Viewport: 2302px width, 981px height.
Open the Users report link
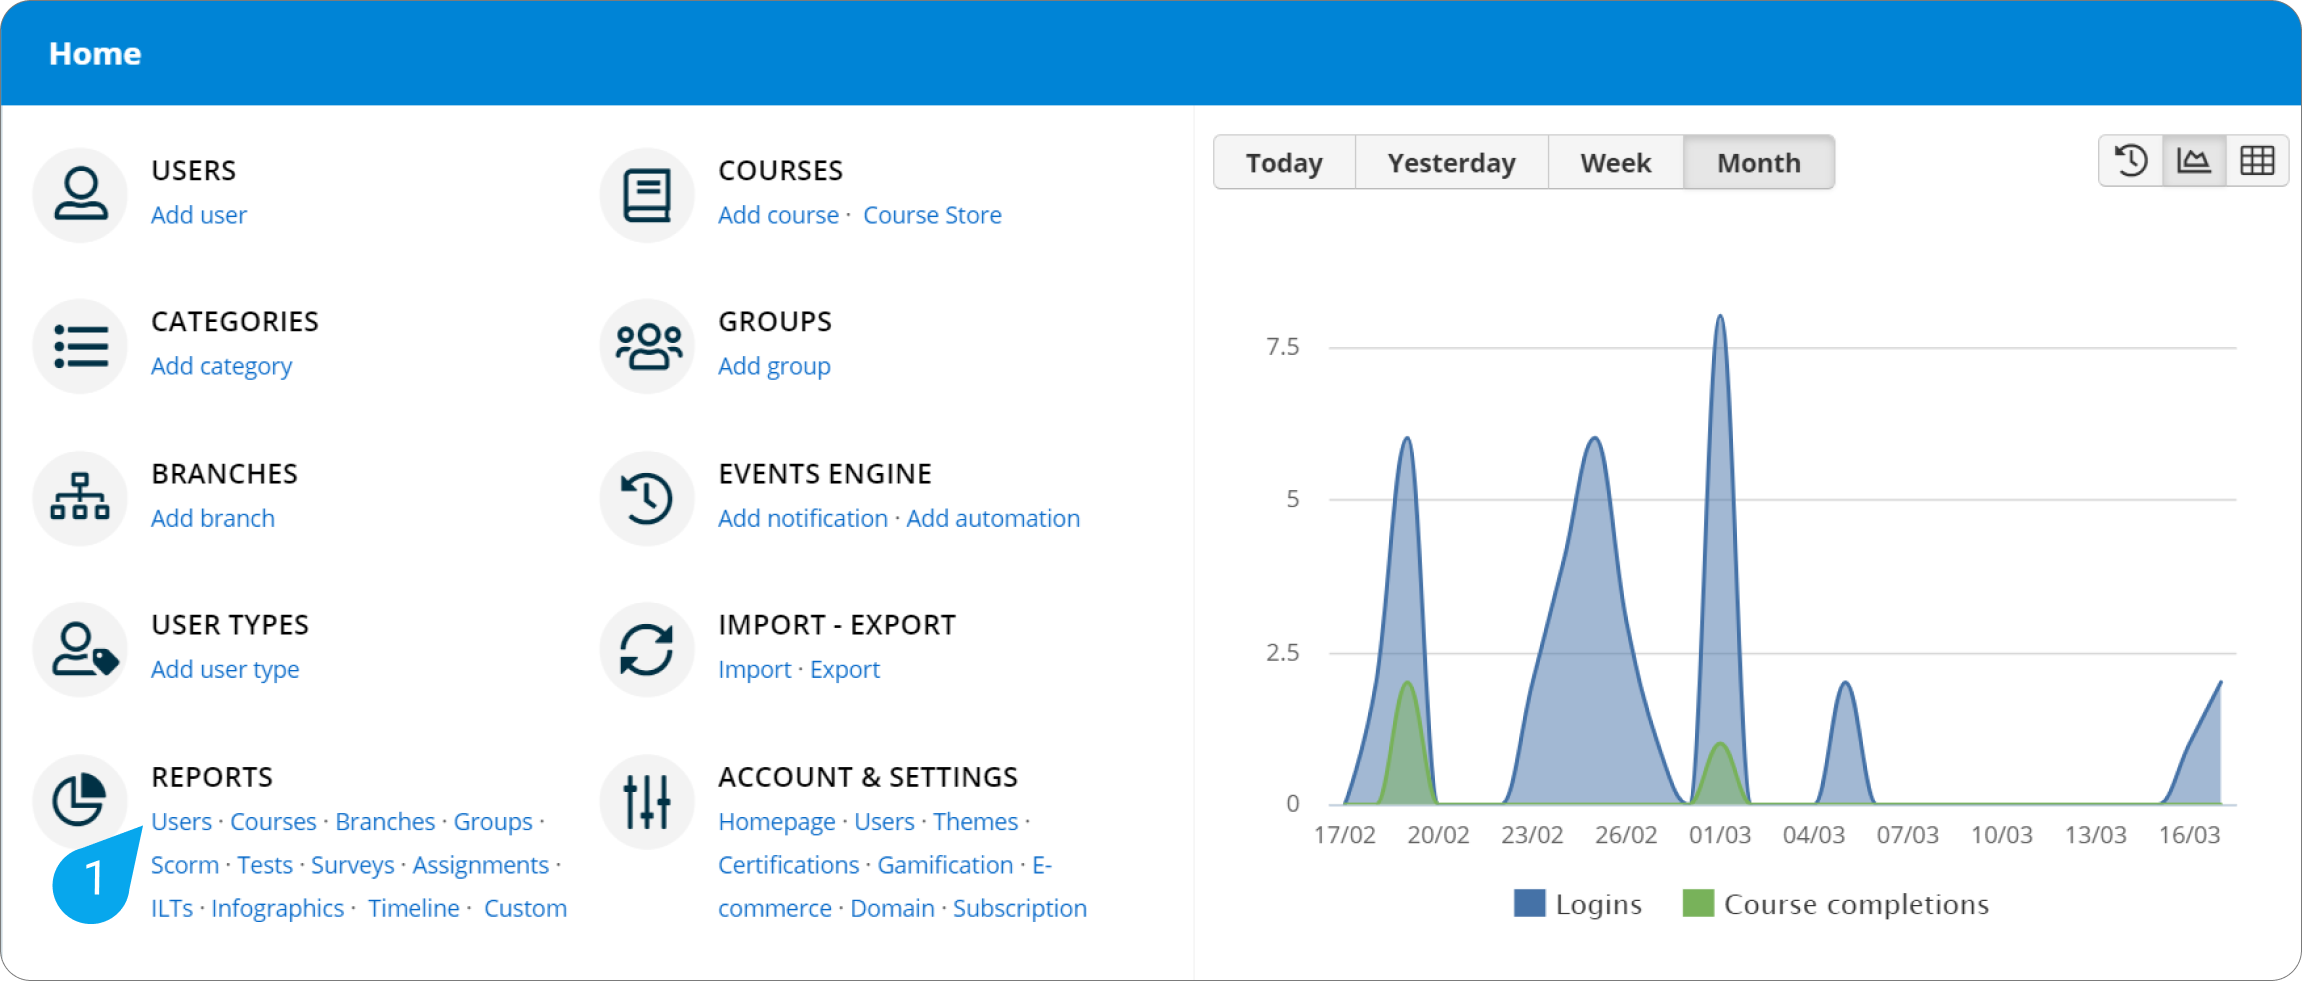181,821
